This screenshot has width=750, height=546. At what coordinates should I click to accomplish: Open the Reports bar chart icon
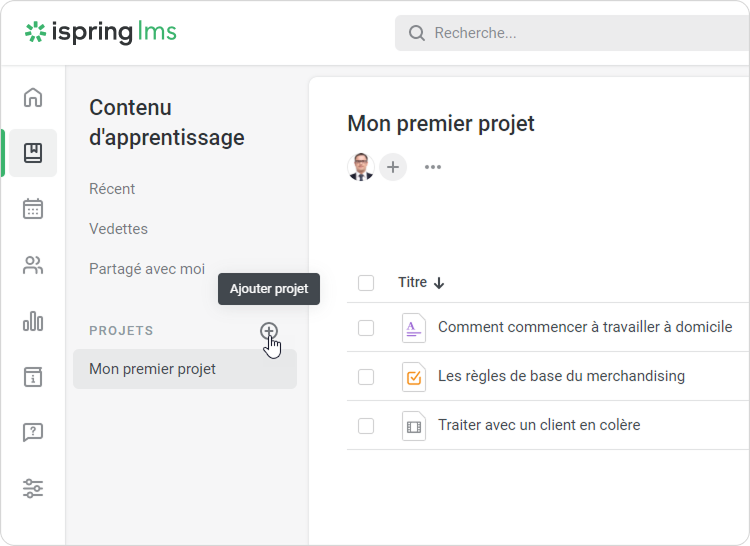pos(33,321)
